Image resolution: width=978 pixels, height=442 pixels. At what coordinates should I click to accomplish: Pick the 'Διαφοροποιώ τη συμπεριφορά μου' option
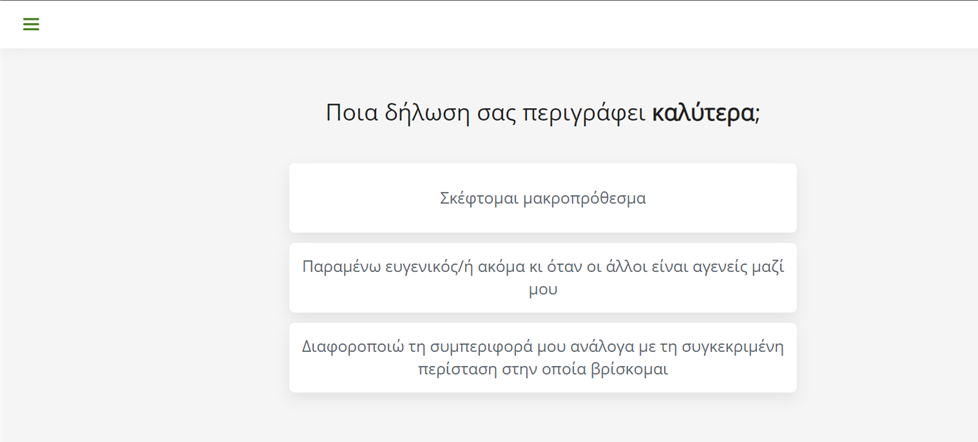point(542,357)
